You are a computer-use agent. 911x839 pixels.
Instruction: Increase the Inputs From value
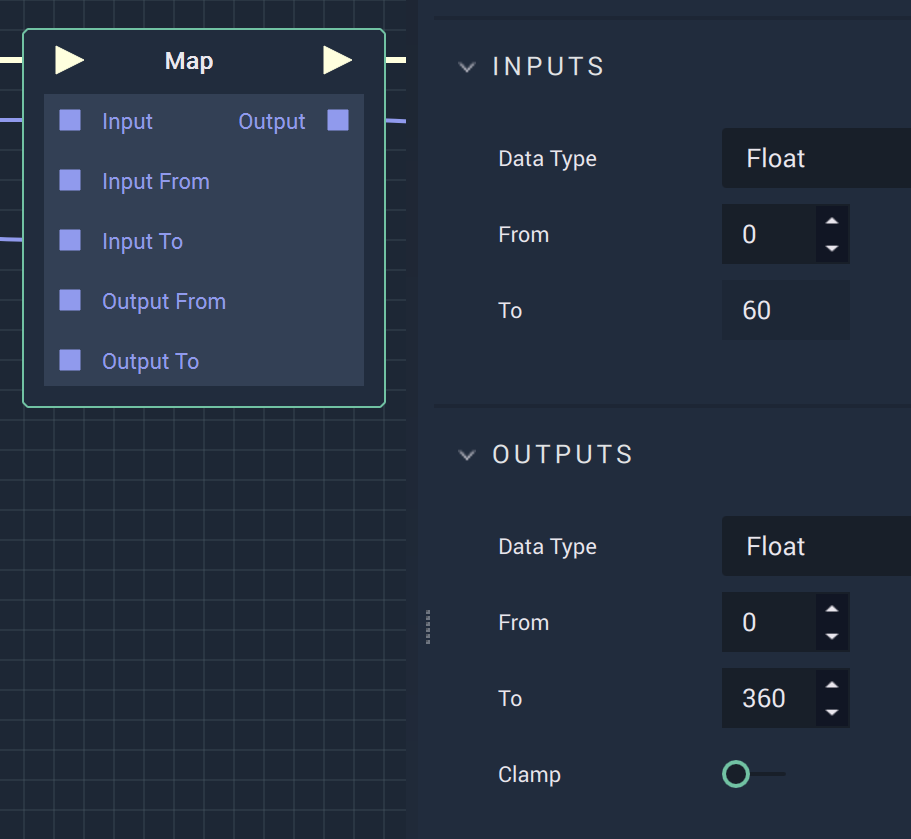(832, 221)
